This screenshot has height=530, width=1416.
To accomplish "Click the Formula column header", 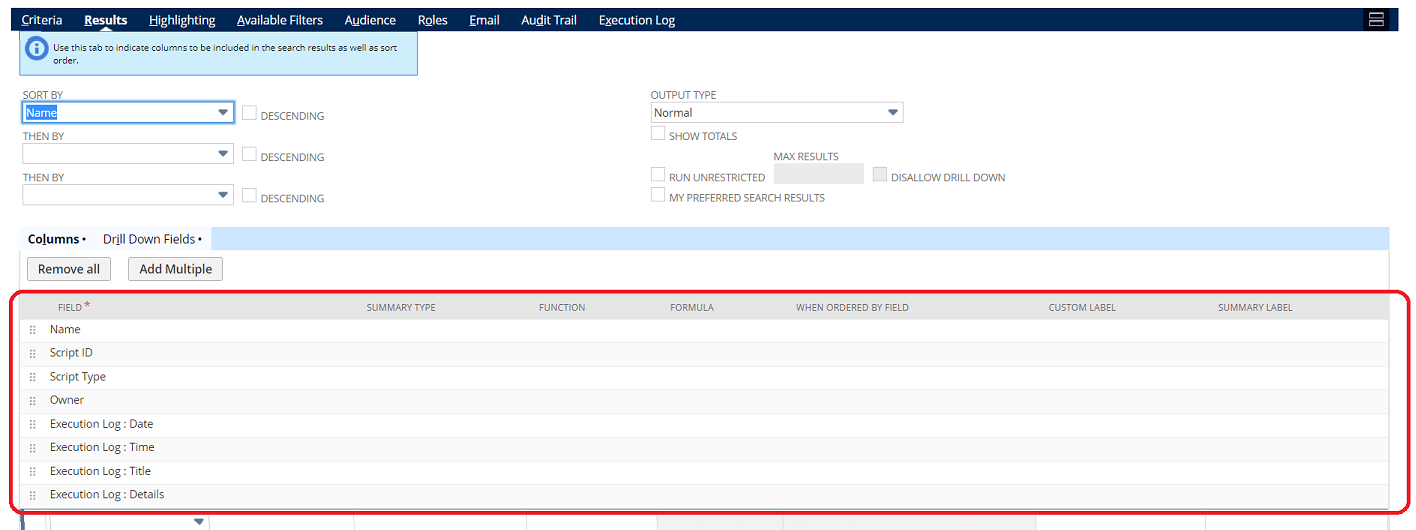I will coord(692,307).
